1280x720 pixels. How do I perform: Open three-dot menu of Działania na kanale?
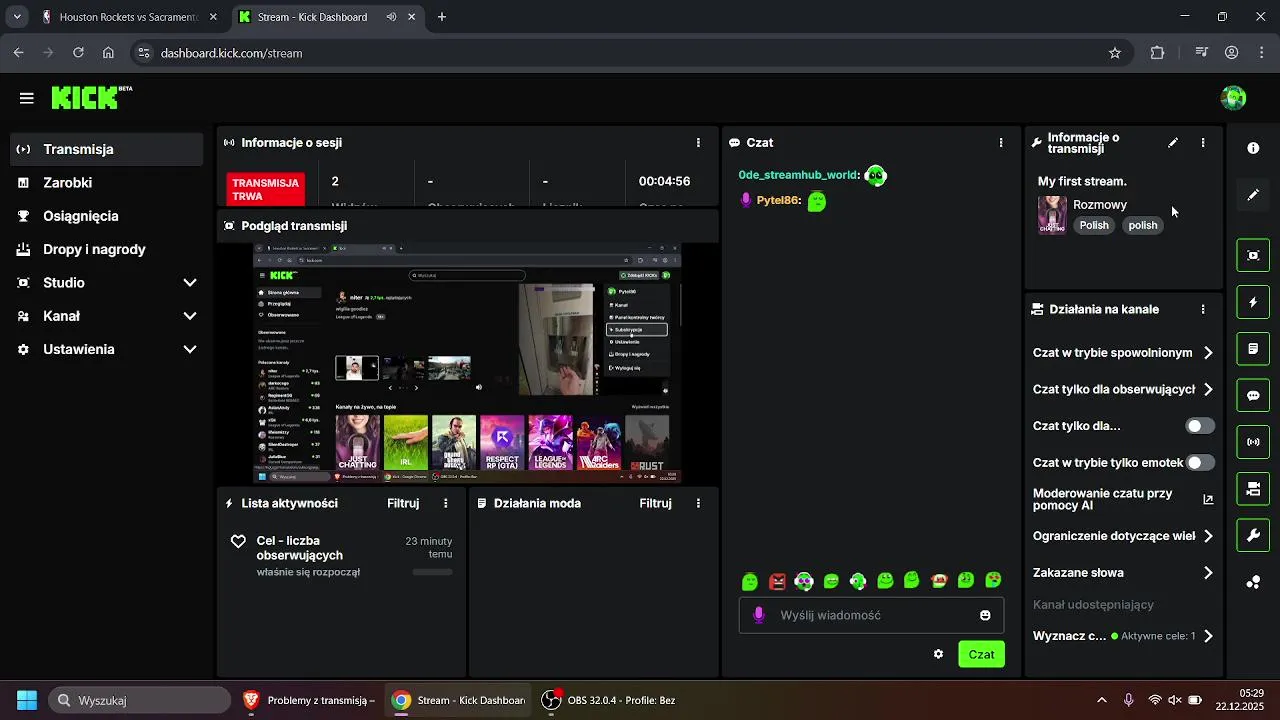(1203, 310)
